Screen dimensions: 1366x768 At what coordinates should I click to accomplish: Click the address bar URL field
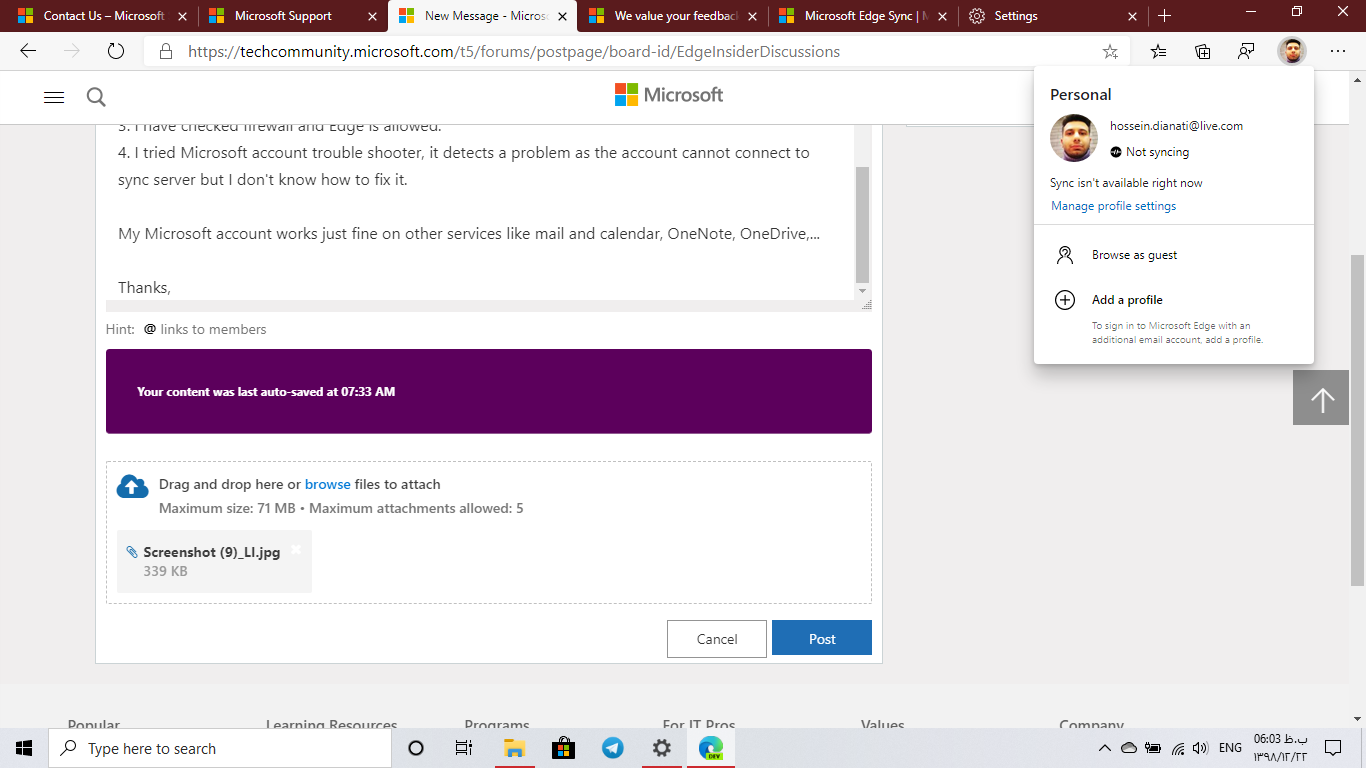pyautogui.click(x=637, y=52)
